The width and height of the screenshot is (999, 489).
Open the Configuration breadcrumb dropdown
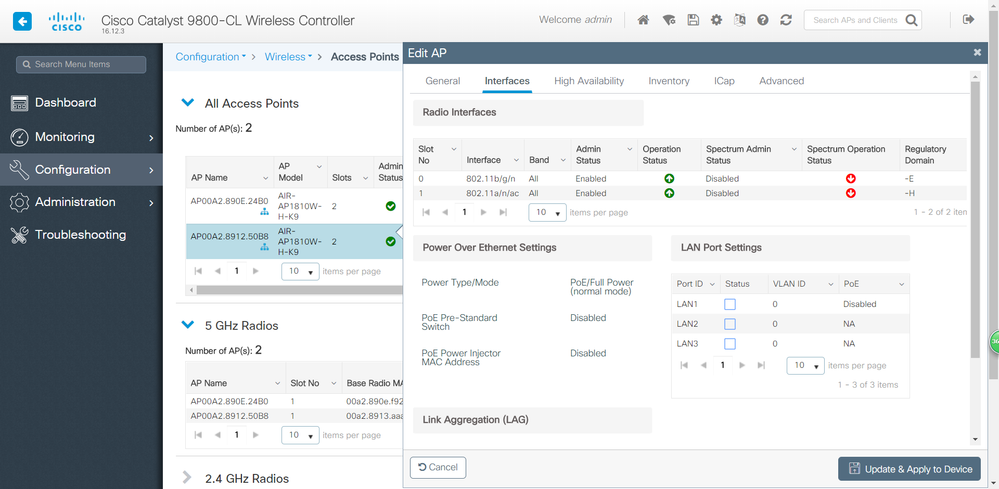pos(211,57)
